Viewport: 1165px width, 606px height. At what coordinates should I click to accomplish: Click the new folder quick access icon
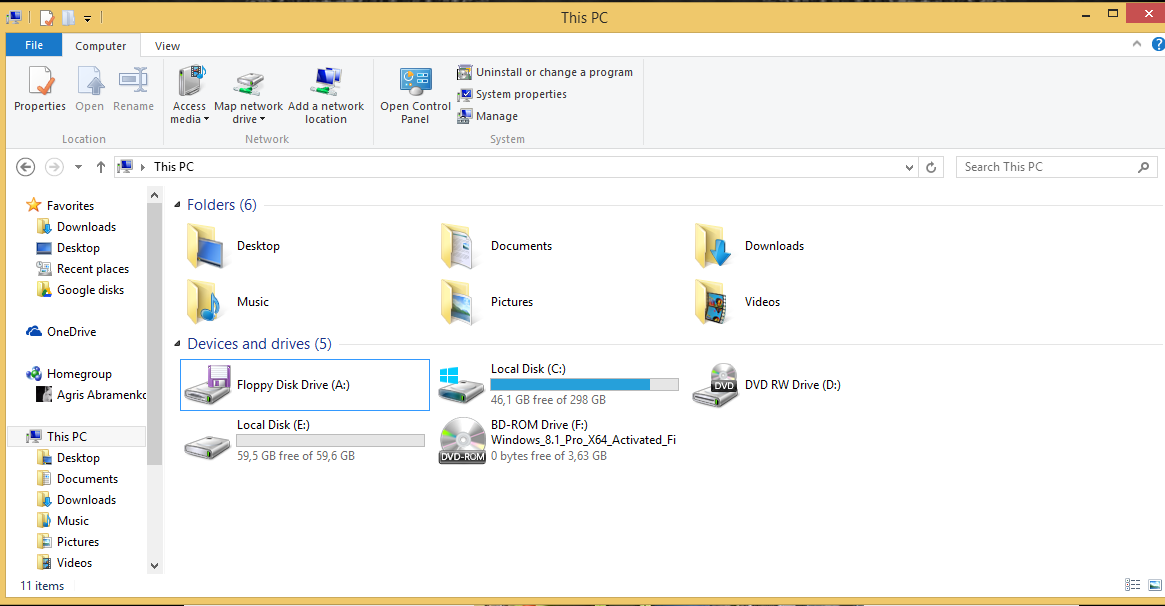tap(68, 17)
